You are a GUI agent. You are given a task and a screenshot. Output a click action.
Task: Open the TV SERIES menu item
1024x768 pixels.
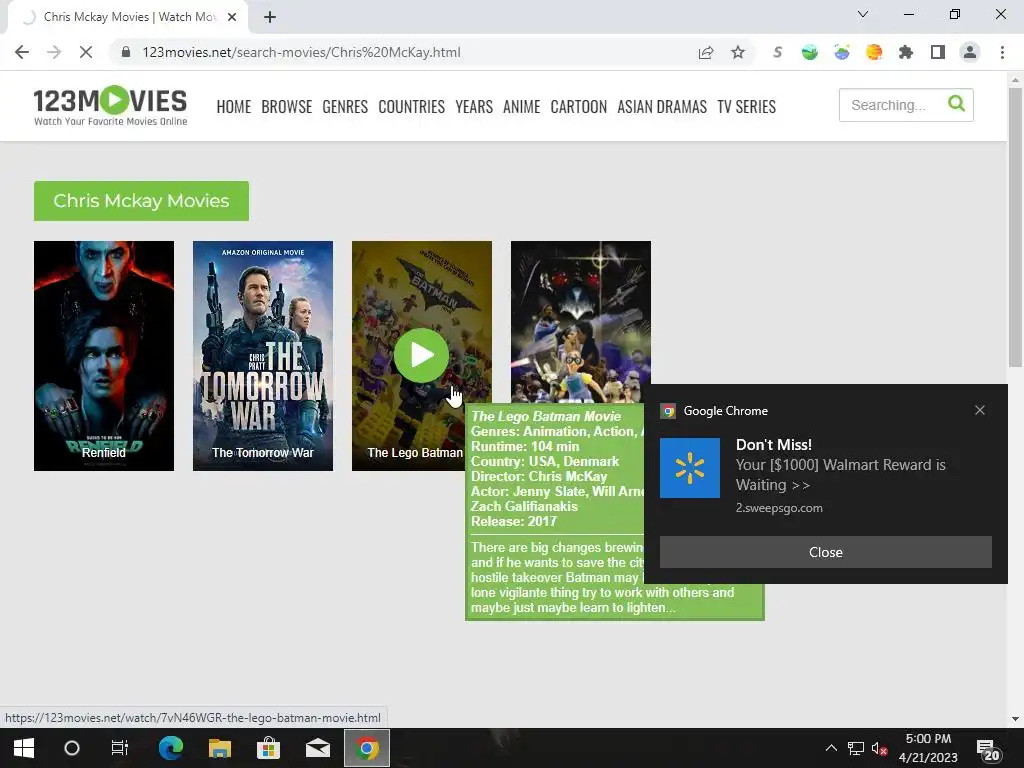coord(746,106)
